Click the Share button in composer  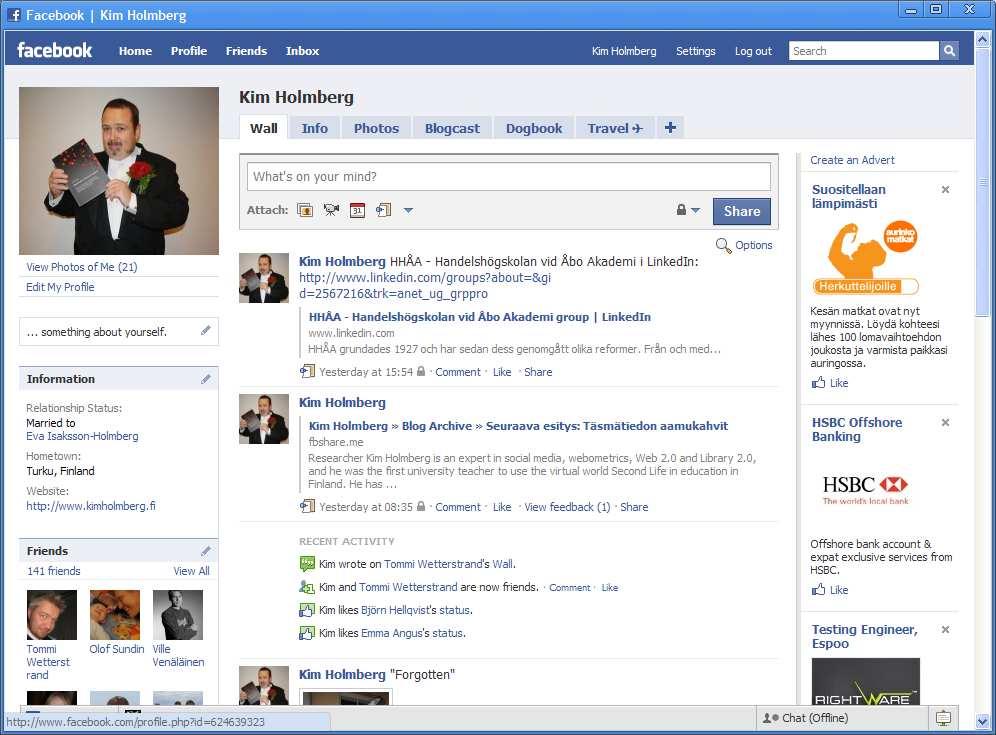(x=741, y=211)
